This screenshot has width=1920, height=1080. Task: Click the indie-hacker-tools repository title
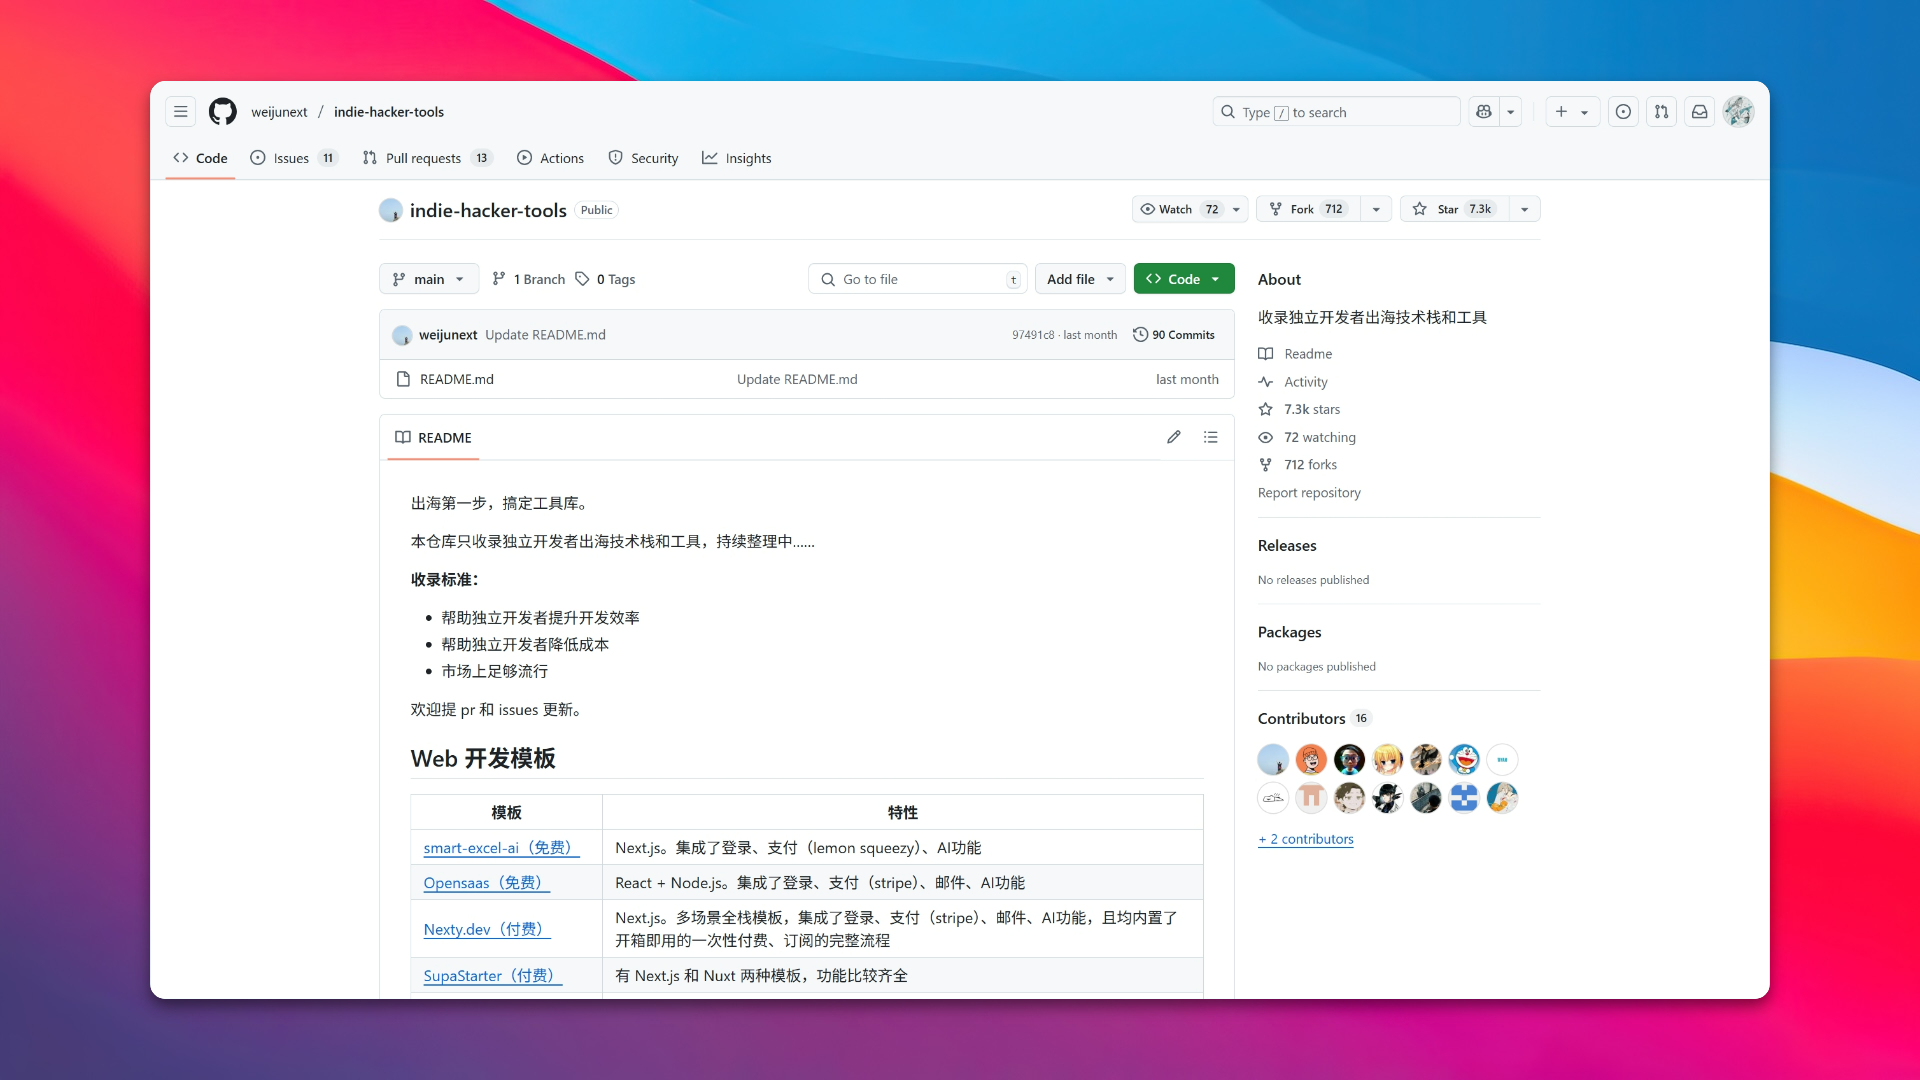(x=488, y=210)
